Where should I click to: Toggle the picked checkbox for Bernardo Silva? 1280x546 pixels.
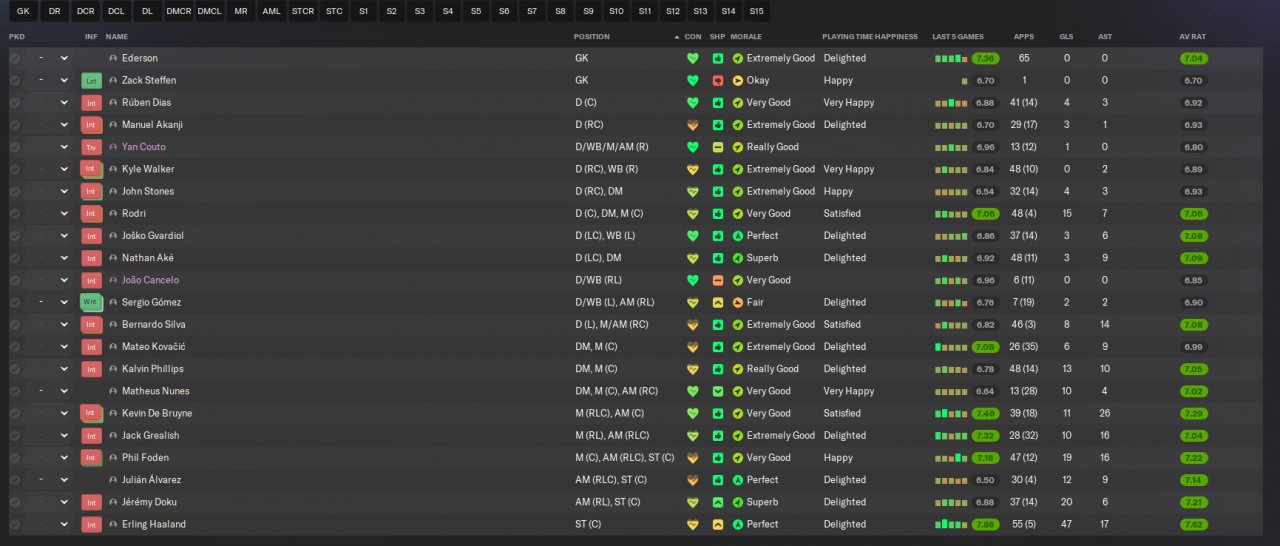(14, 324)
